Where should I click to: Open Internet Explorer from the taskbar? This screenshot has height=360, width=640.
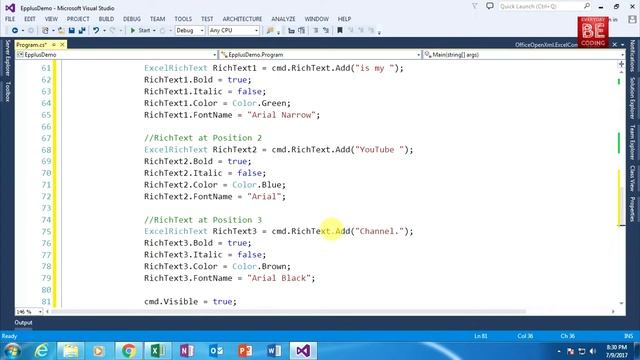[41, 351]
